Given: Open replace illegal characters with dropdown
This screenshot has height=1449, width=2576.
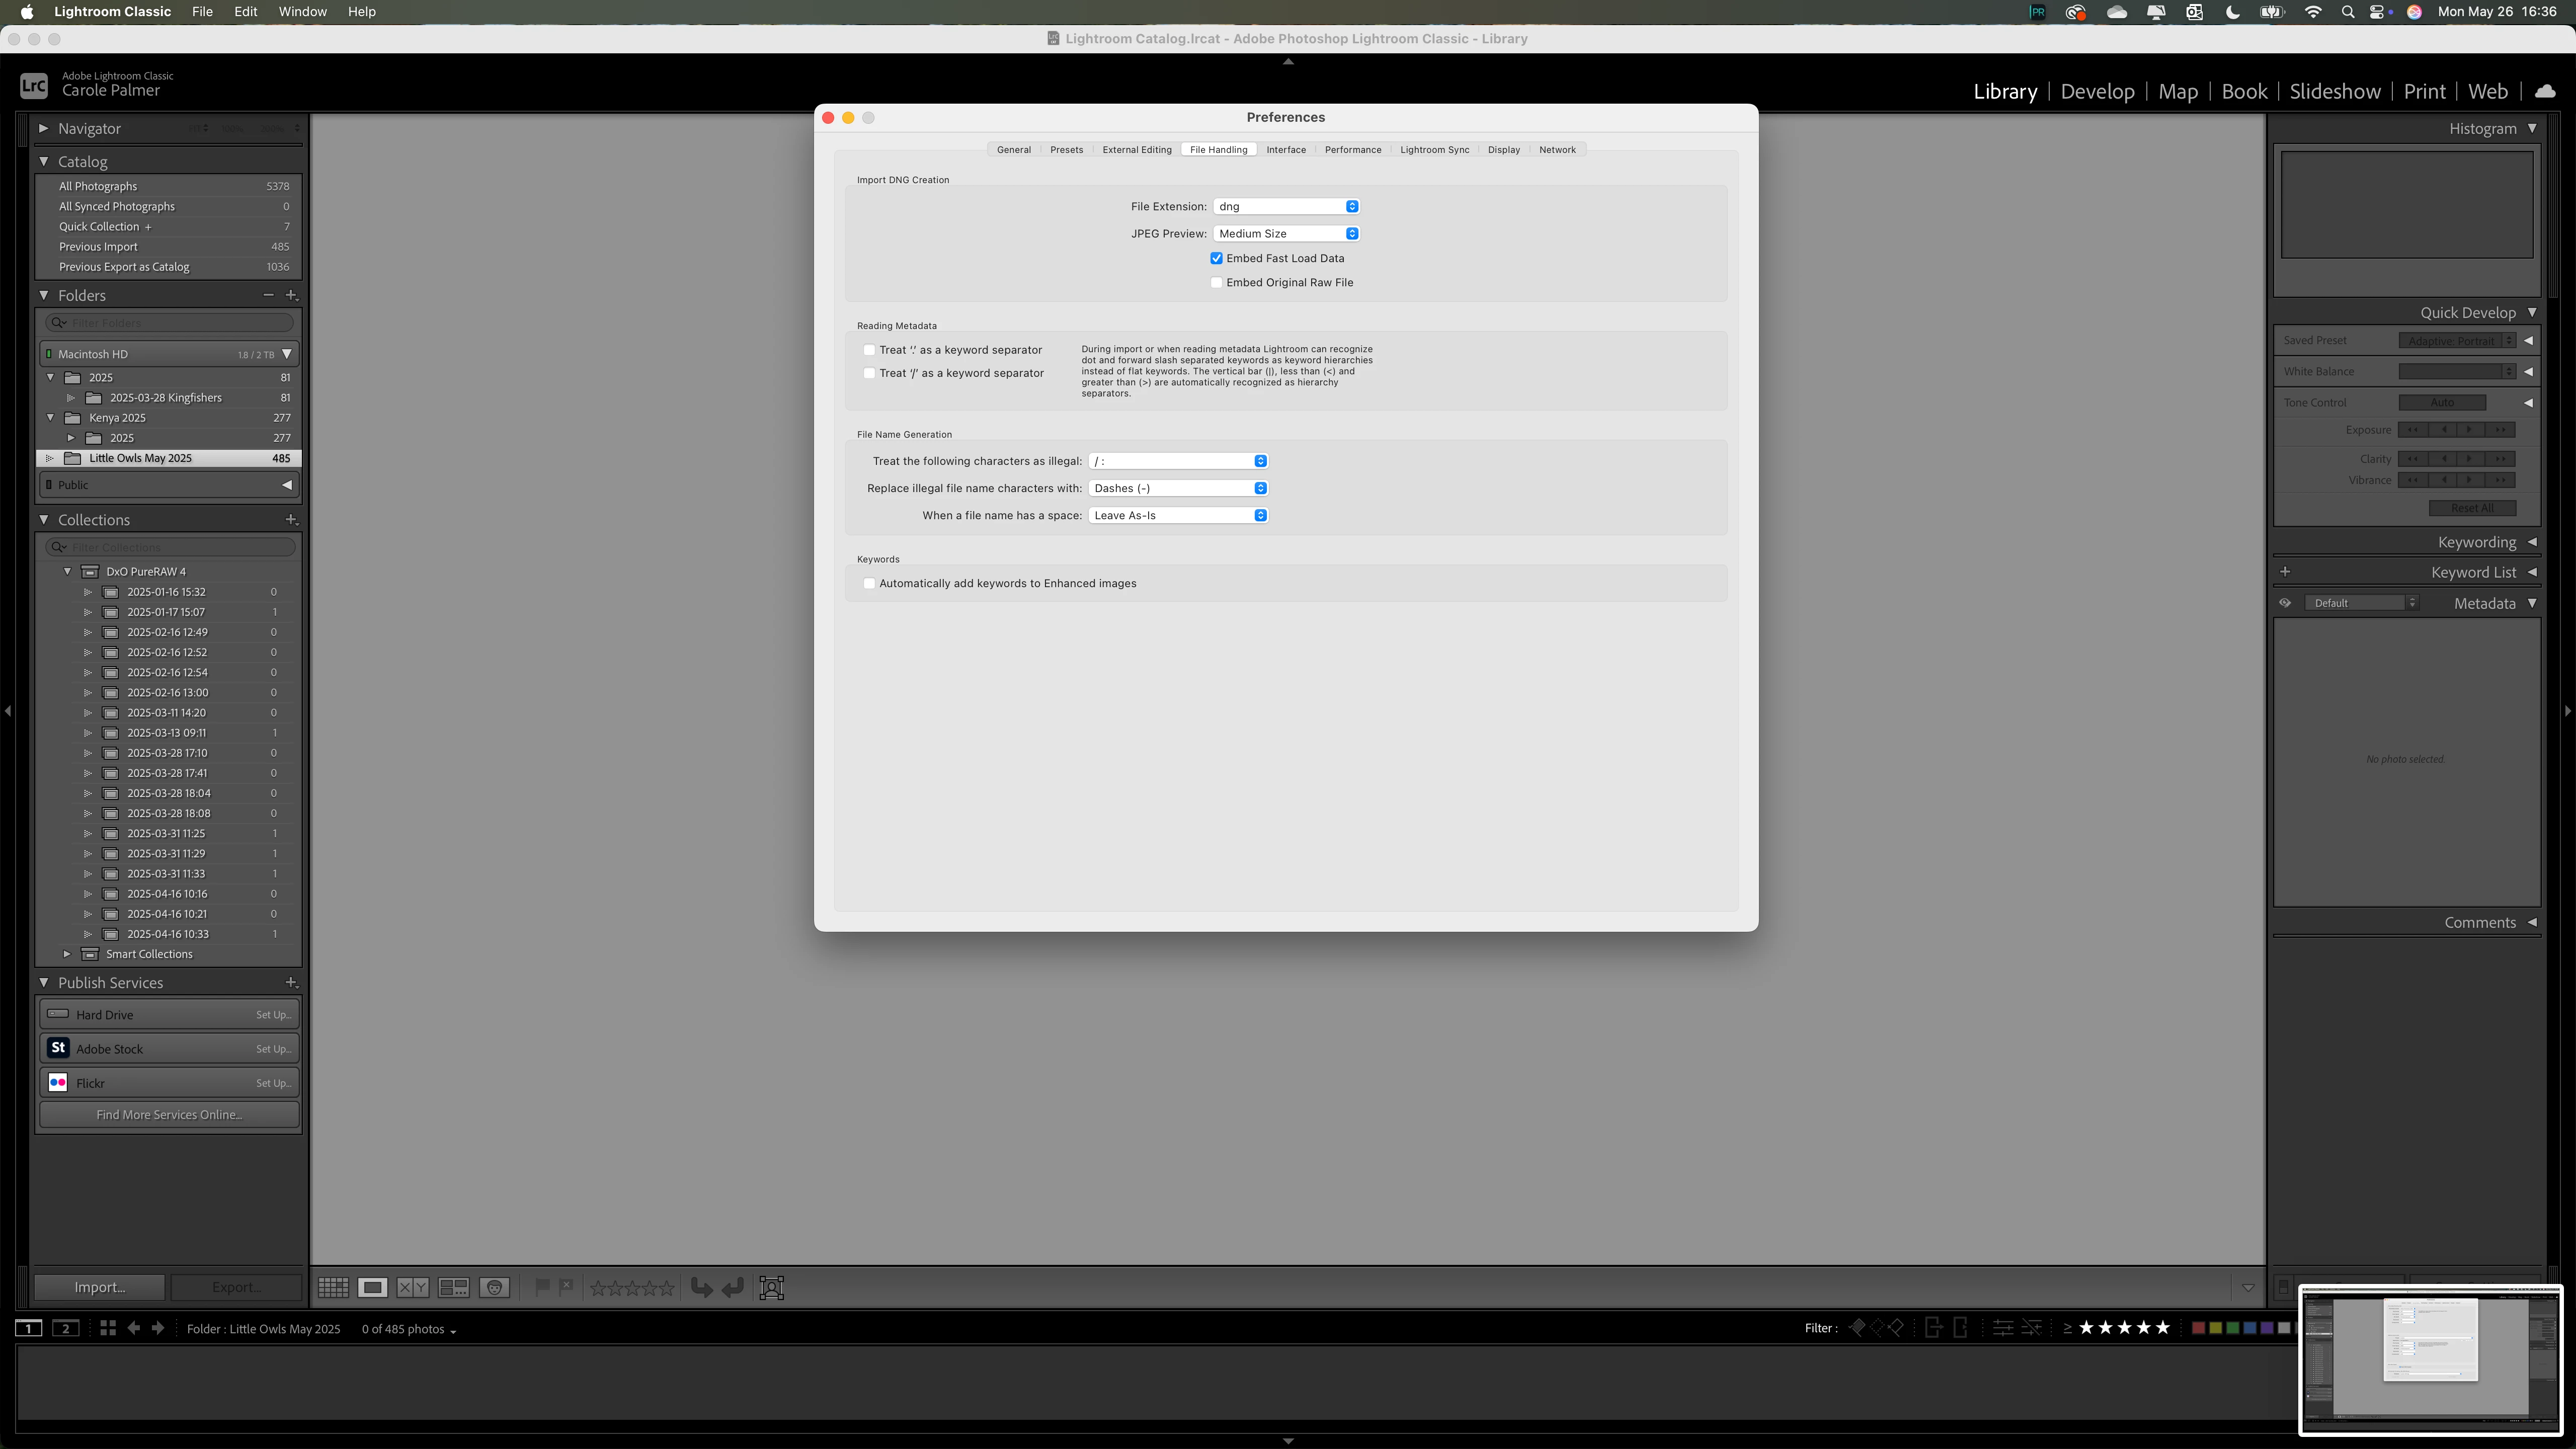Looking at the screenshot, I should 1177,488.
